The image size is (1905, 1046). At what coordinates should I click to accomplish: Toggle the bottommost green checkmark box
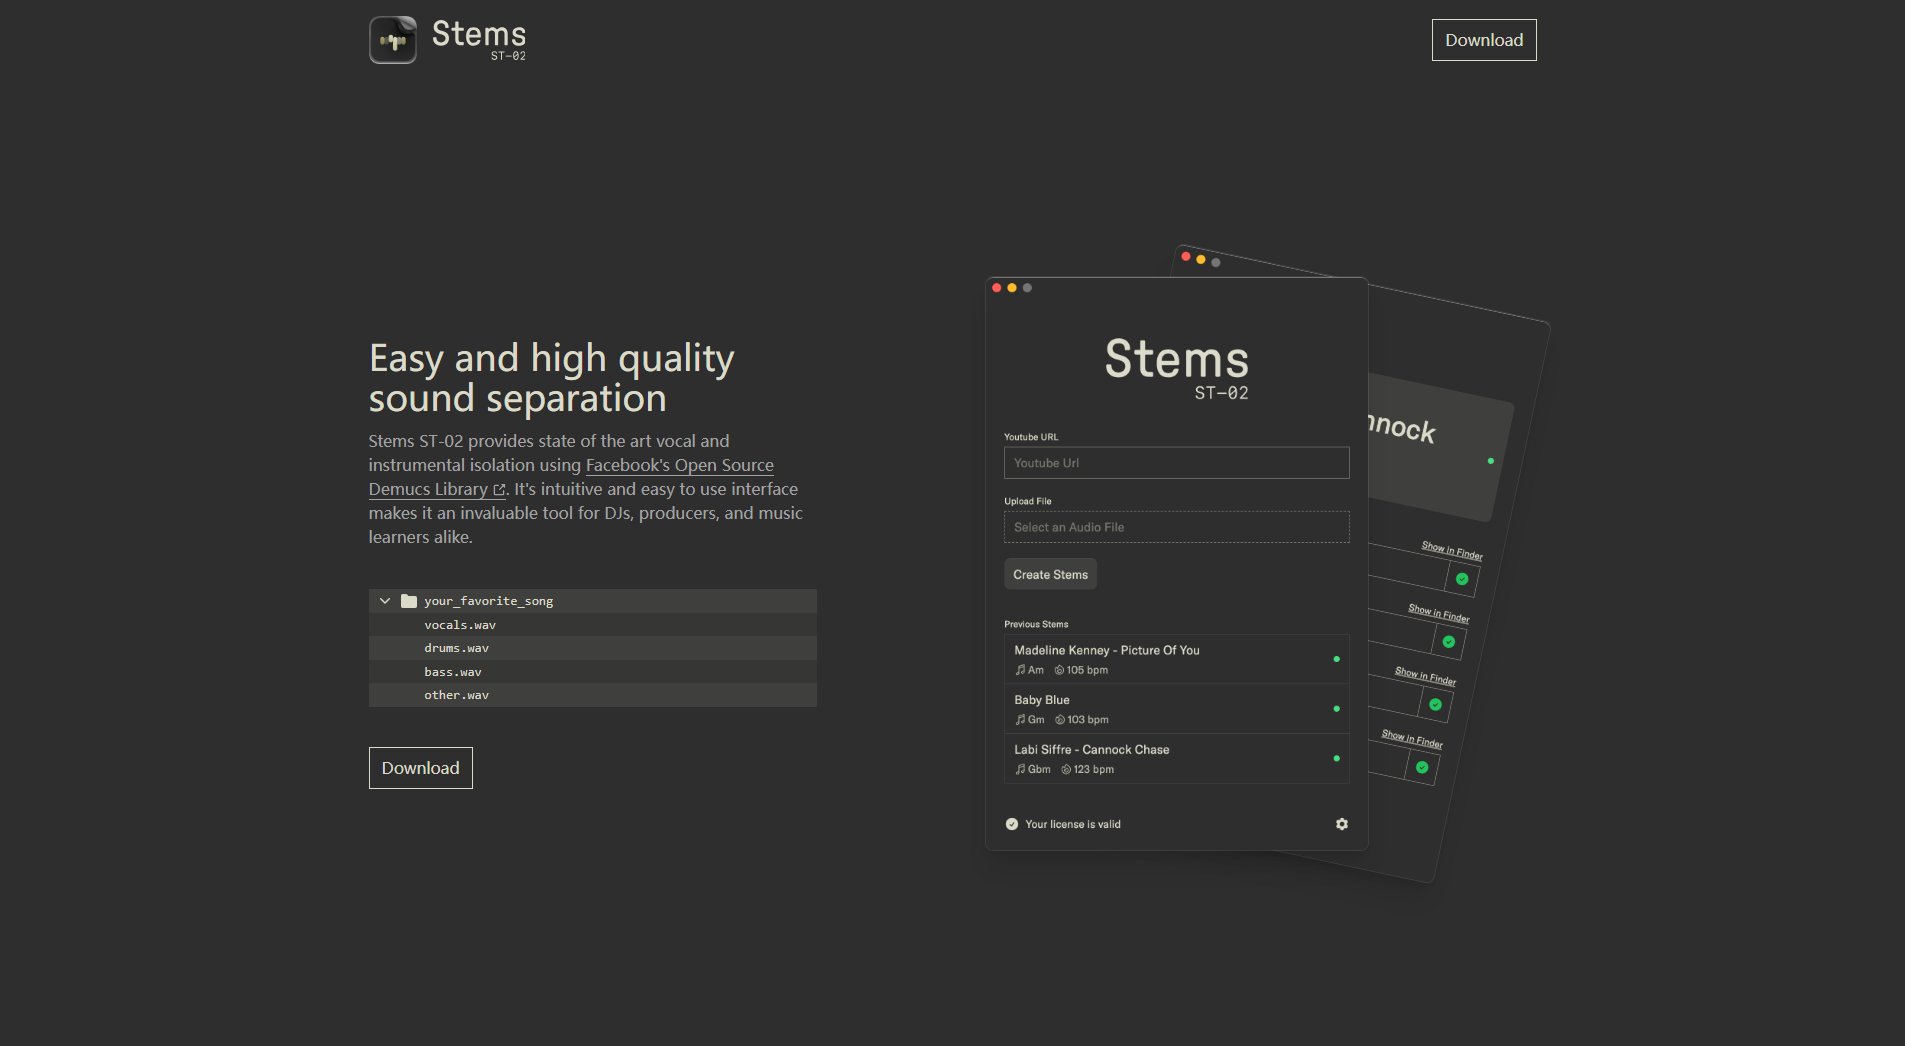1422,767
